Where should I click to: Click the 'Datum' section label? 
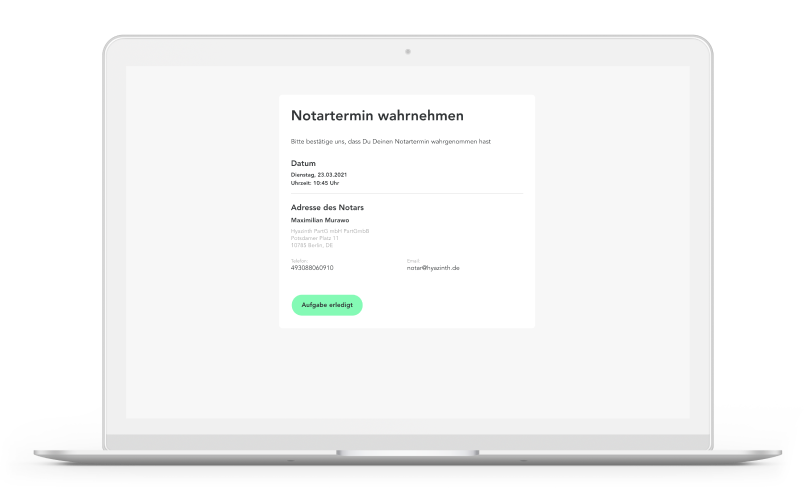303,164
